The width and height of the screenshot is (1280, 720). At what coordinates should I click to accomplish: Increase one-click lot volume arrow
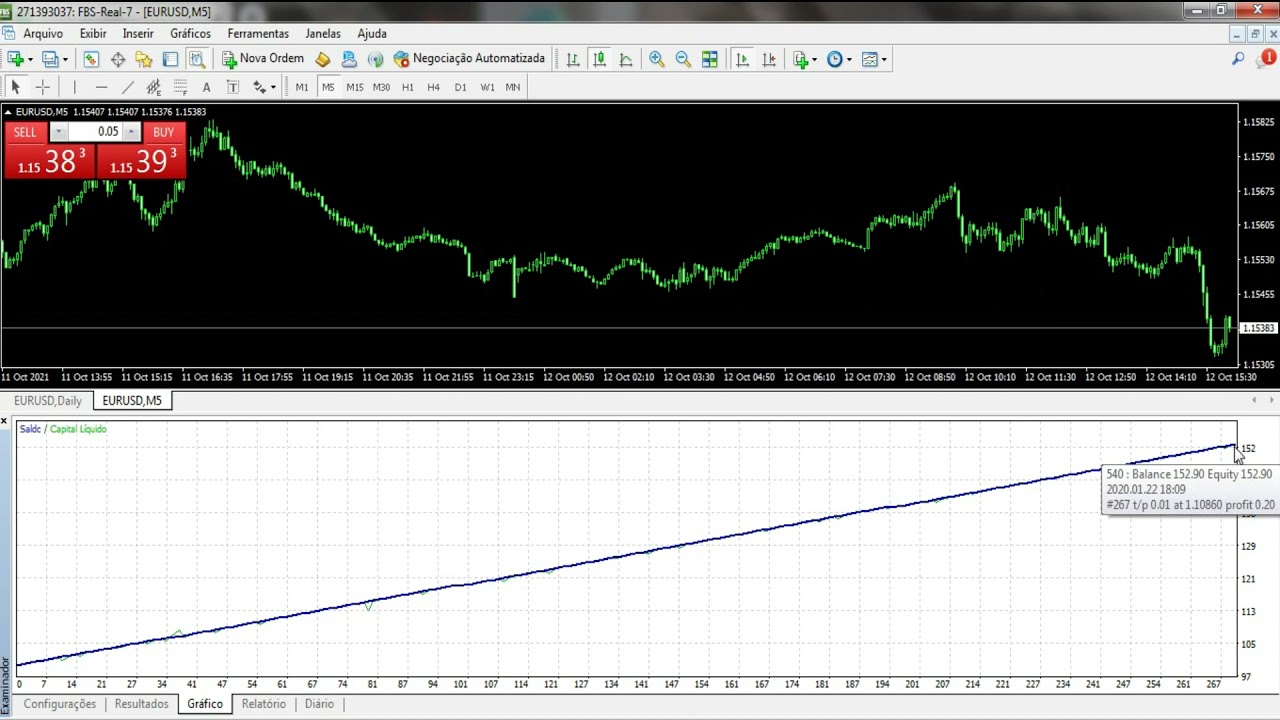pos(131,132)
